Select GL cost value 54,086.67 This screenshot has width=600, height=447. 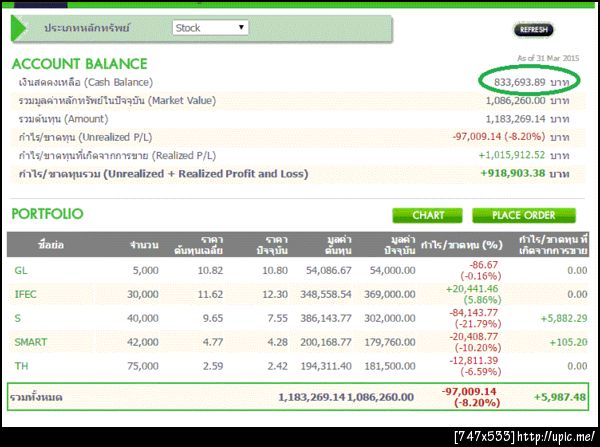pos(329,271)
